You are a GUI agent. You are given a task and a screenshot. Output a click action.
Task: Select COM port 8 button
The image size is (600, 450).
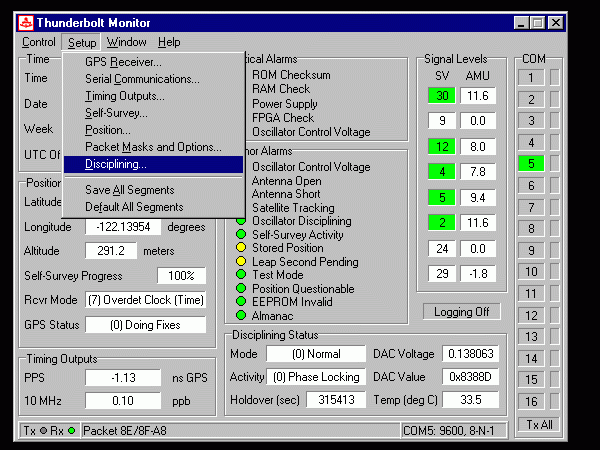click(531, 228)
